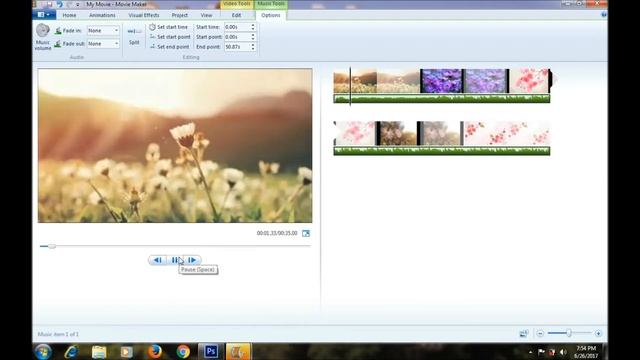The image size is (640, 360).
Task: Open Windows Media Player from taskbar
Action: 127,351
